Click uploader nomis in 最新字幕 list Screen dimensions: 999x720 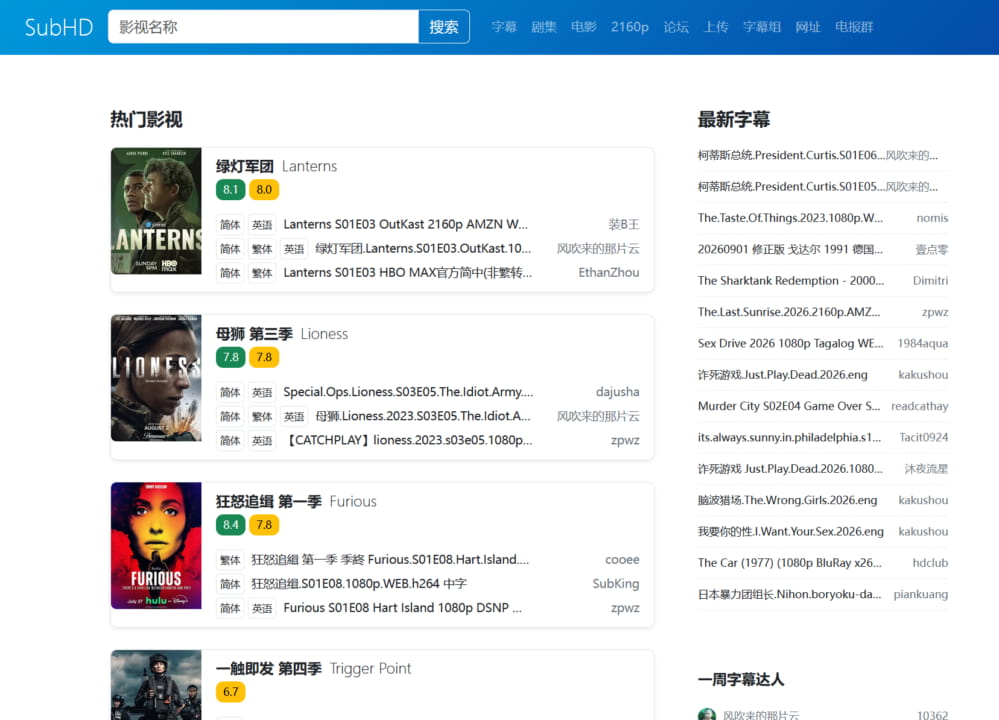932,218
